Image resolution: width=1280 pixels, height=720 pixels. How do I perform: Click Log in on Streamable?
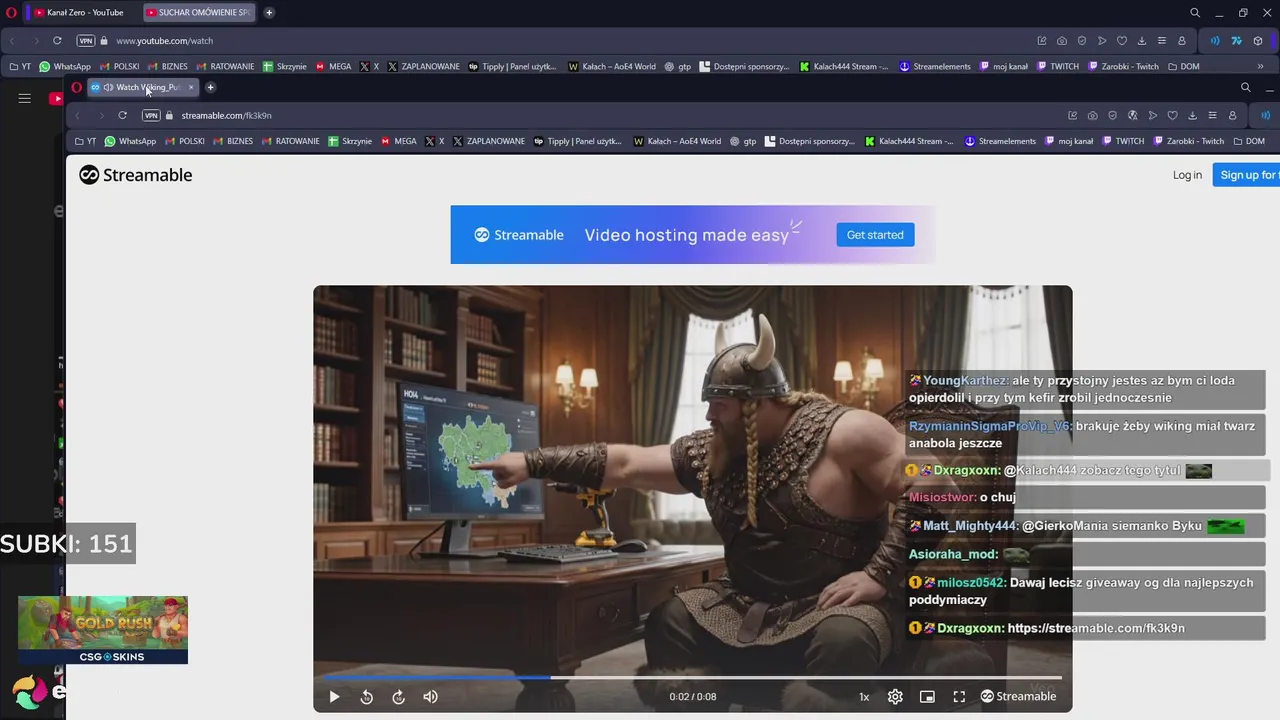1187,175
